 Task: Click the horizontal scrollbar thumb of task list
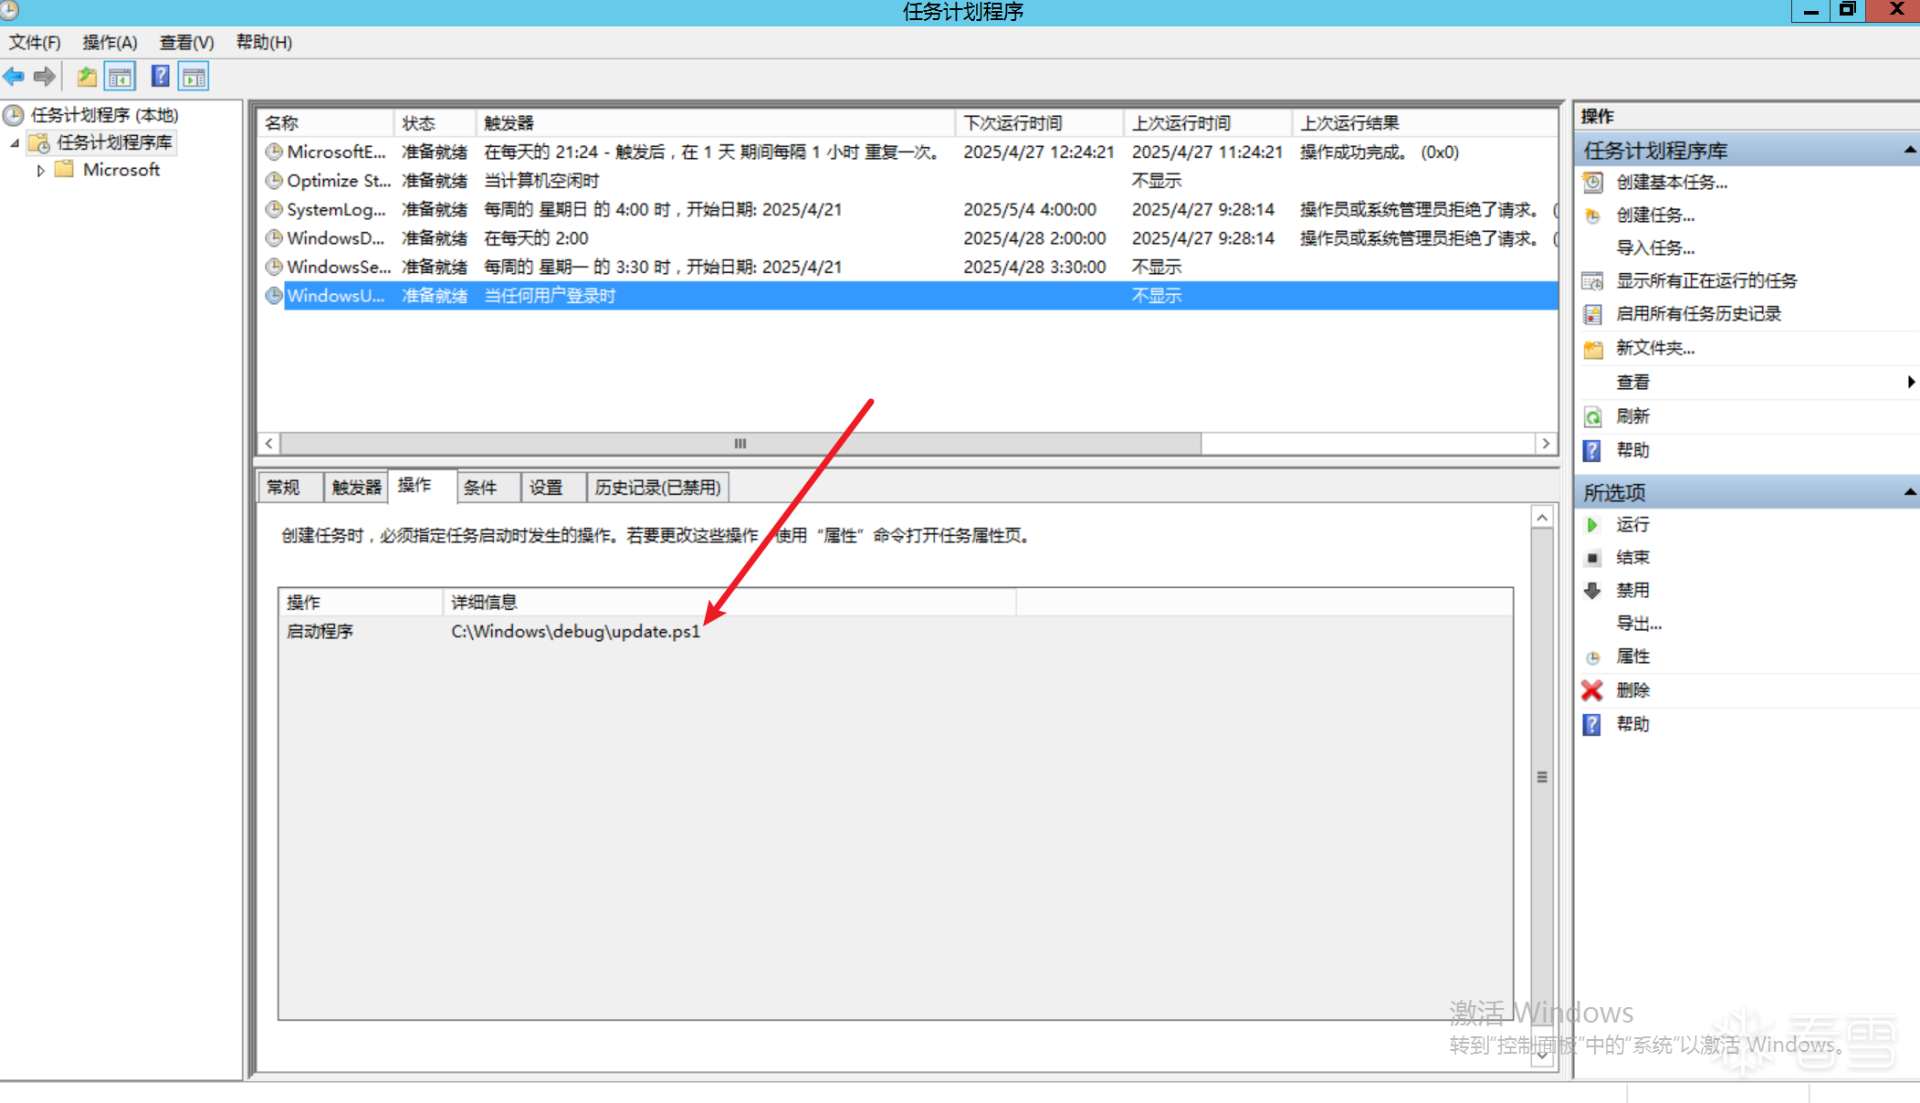pos(740,443)
